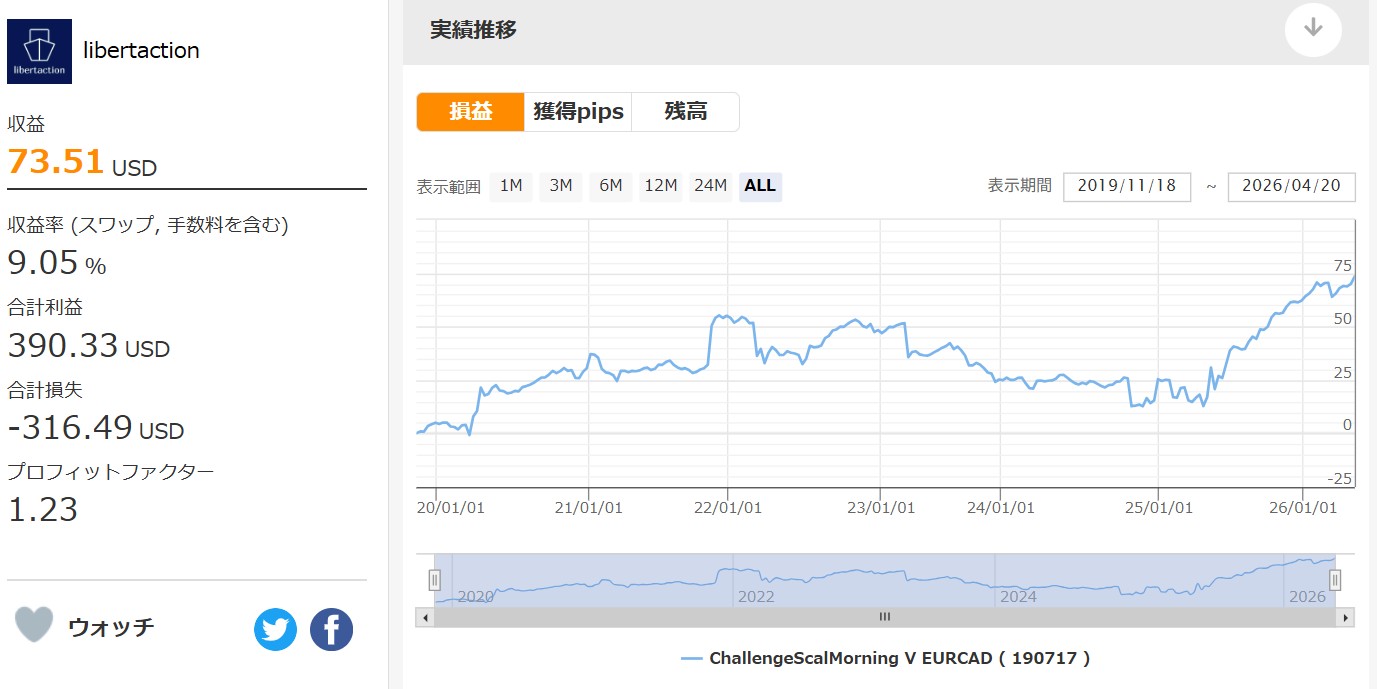The width and height of the screenshot is (1377, 689).
Task: Toggle ChallengeScalMorning V EURCAD legend series
Action: click(x=885, y=658)
